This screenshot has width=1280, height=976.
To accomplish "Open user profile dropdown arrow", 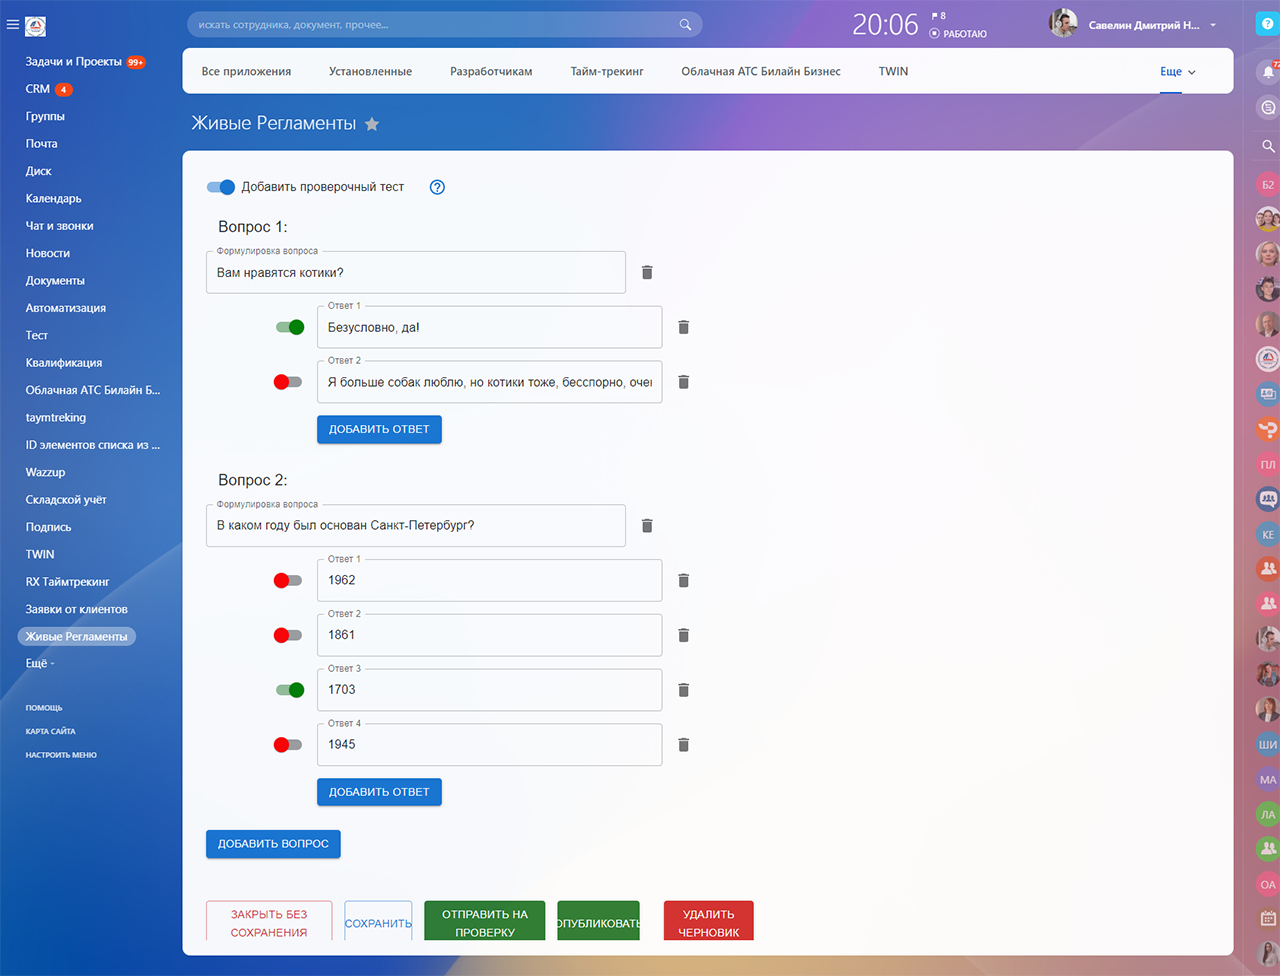I will coord(1213,25).
